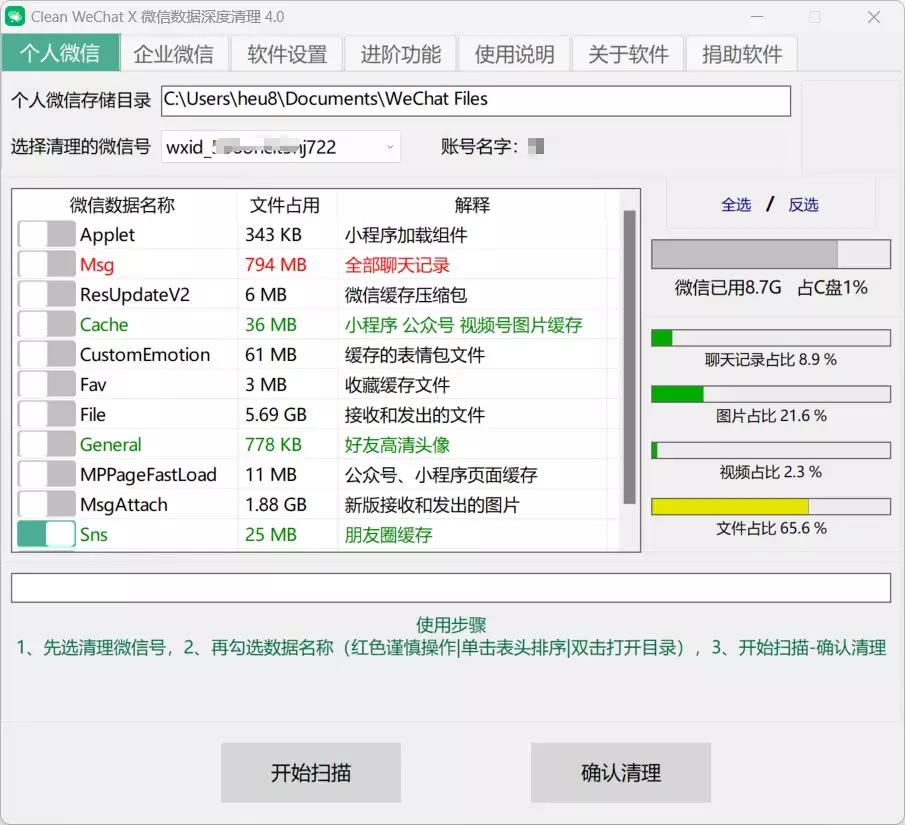
Task: Enable the Cache row switch
Action: click(x=46, y=324)
